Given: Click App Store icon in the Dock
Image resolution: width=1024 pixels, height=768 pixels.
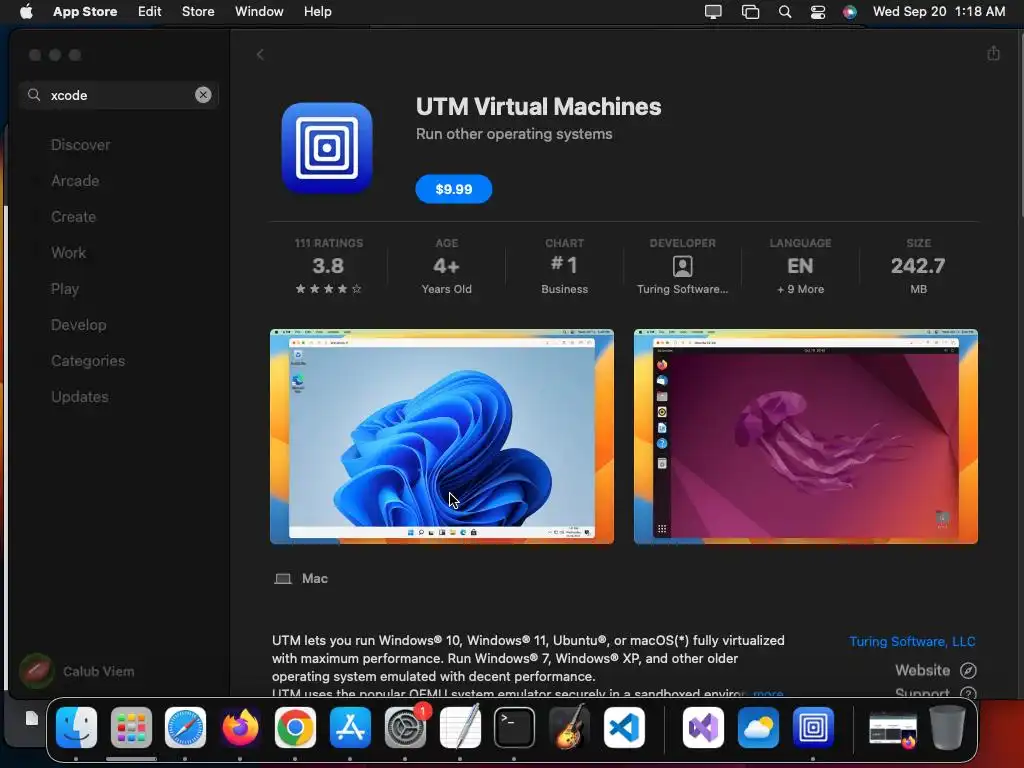Looking at the screenshot, I should coord(351,727).
